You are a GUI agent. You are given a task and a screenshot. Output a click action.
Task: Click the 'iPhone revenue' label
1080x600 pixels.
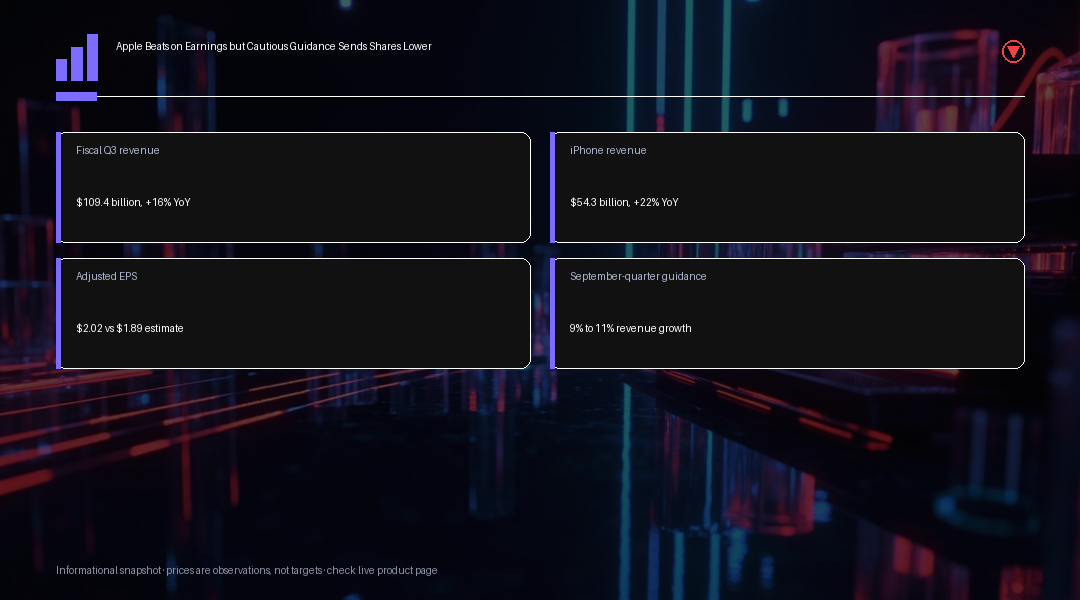pos(608,150)
